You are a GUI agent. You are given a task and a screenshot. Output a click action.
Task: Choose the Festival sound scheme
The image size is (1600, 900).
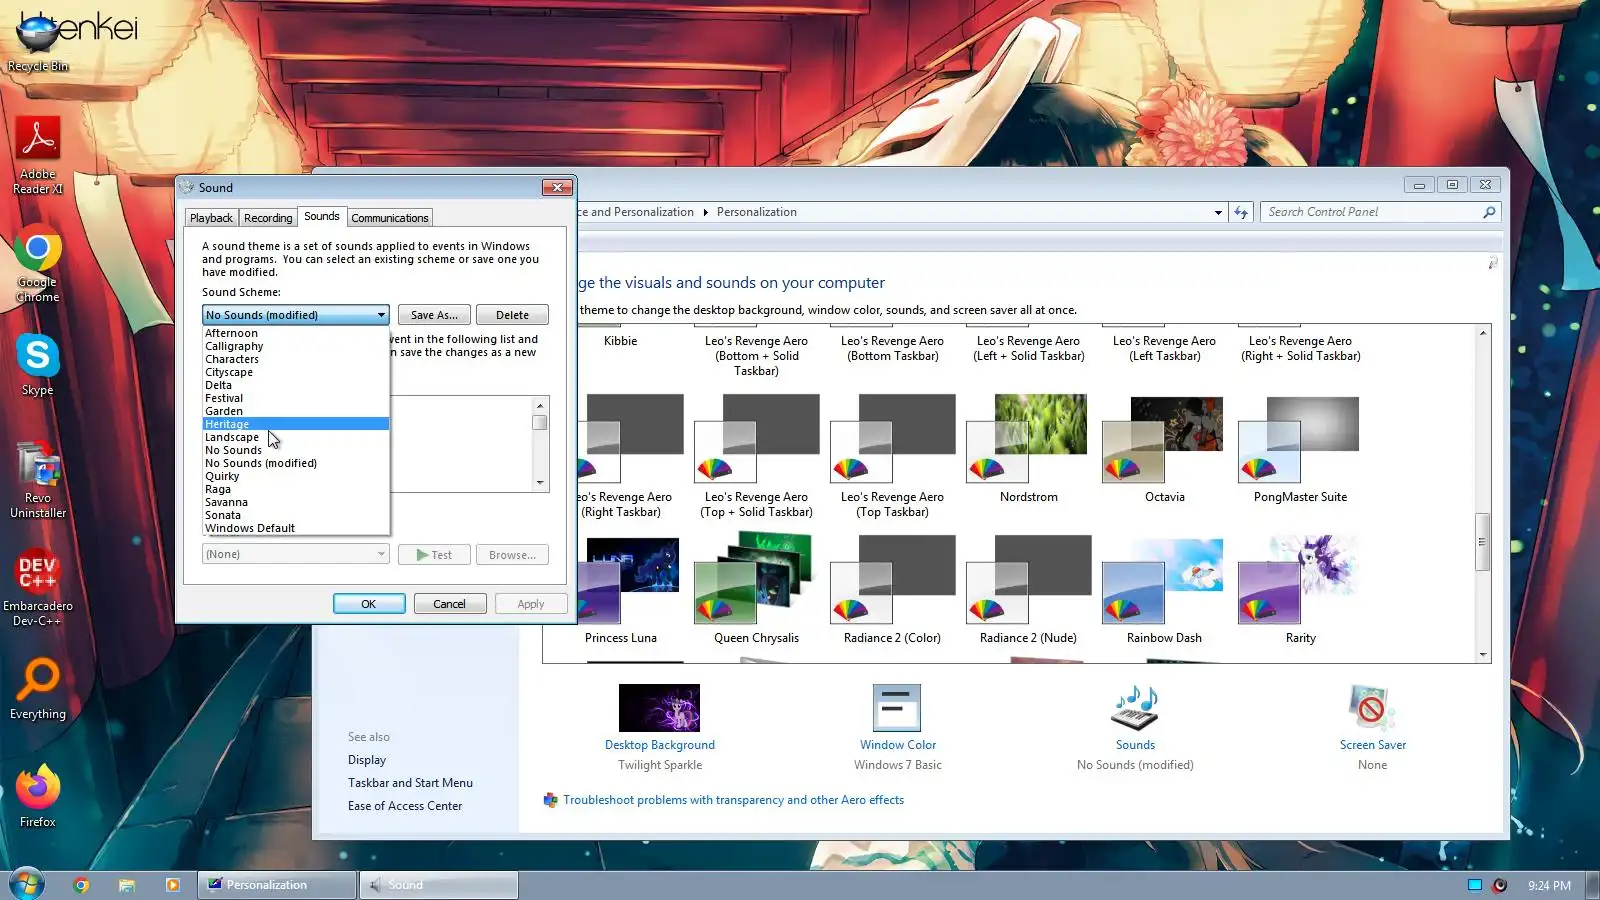(296, 398)
